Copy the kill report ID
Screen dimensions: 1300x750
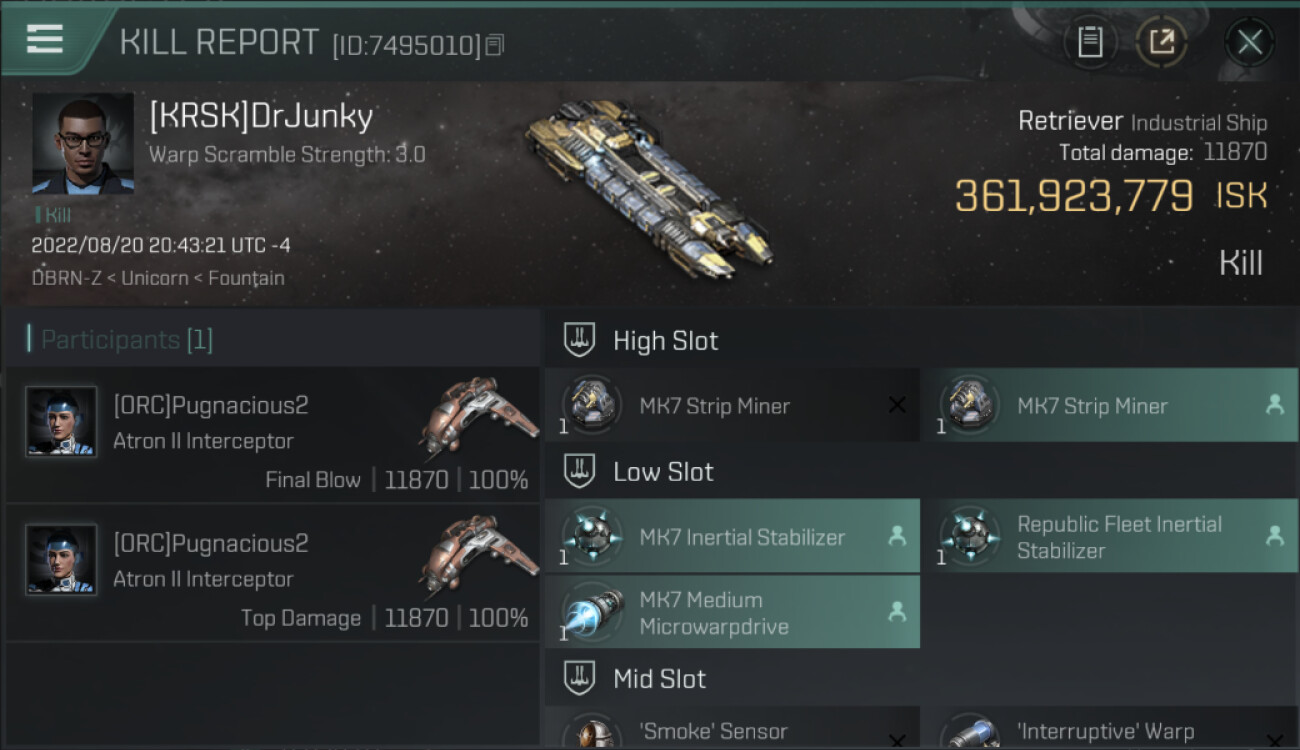coord(495,46)
